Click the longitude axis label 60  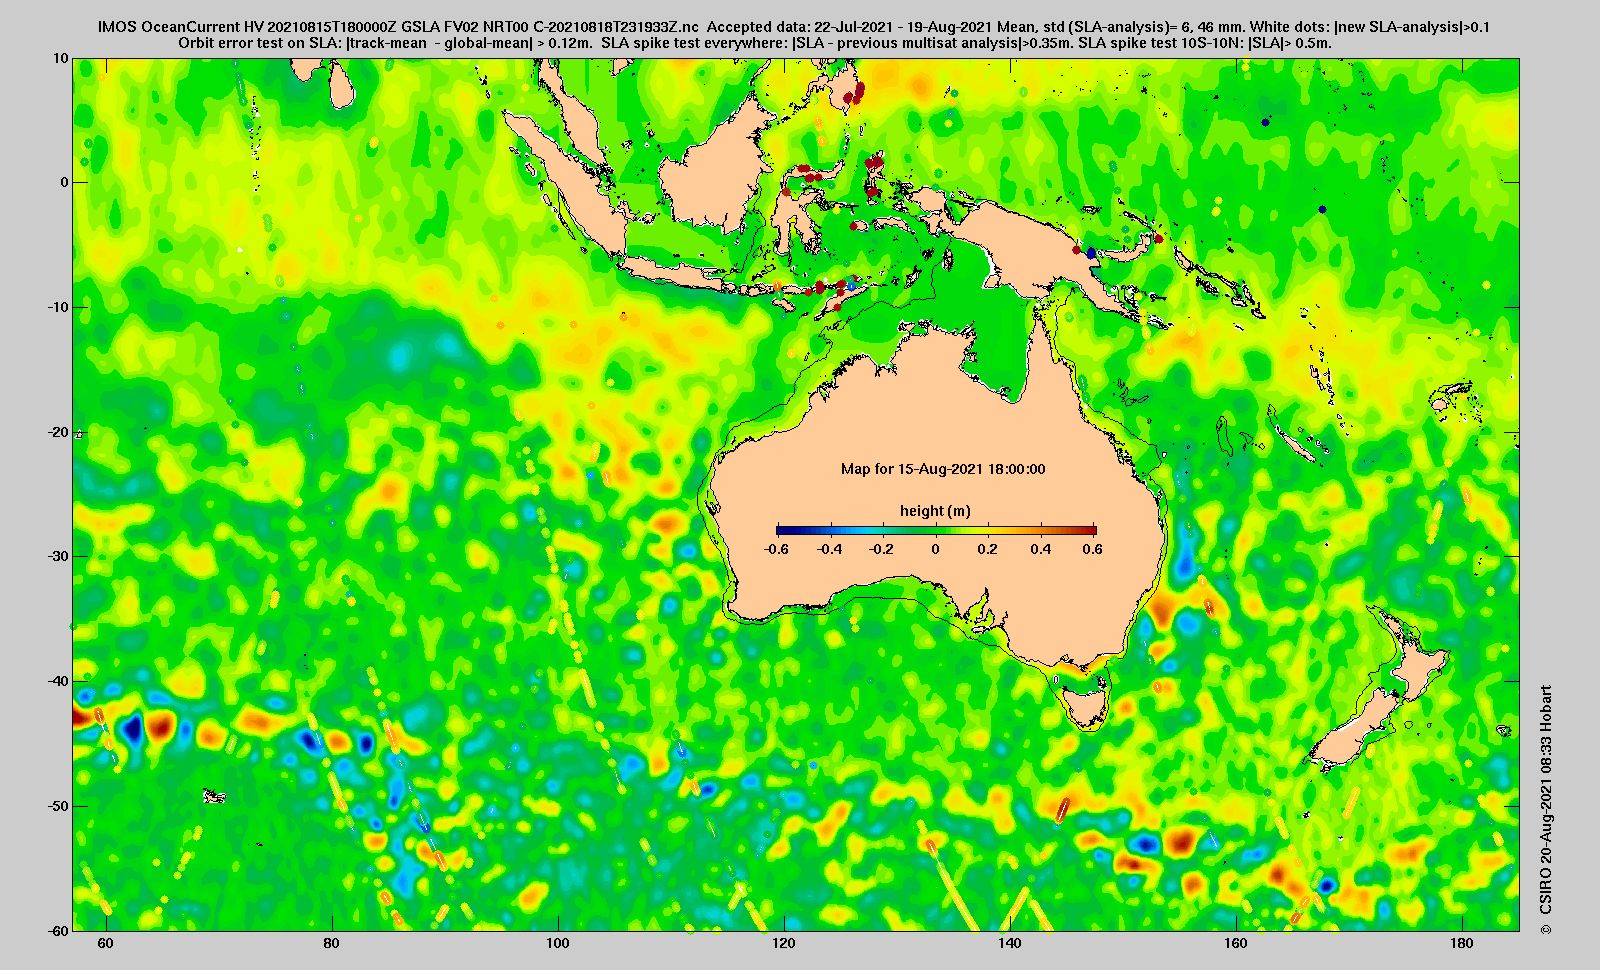click(x=106, y=943)
